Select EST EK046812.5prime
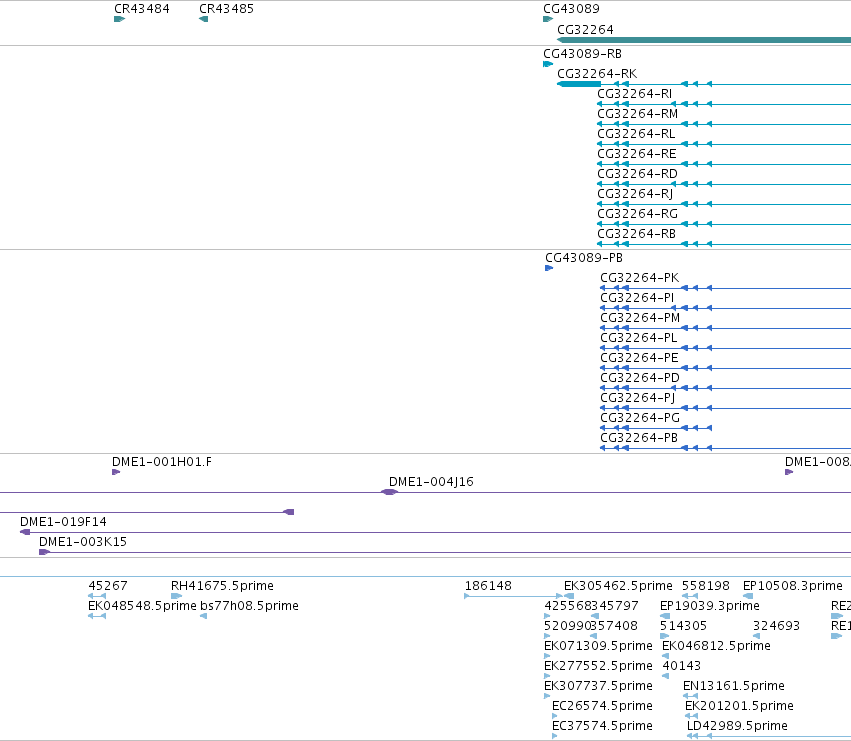Image resolution: width=851 pixels, height=741 pixels. click(x=716, y=647)
